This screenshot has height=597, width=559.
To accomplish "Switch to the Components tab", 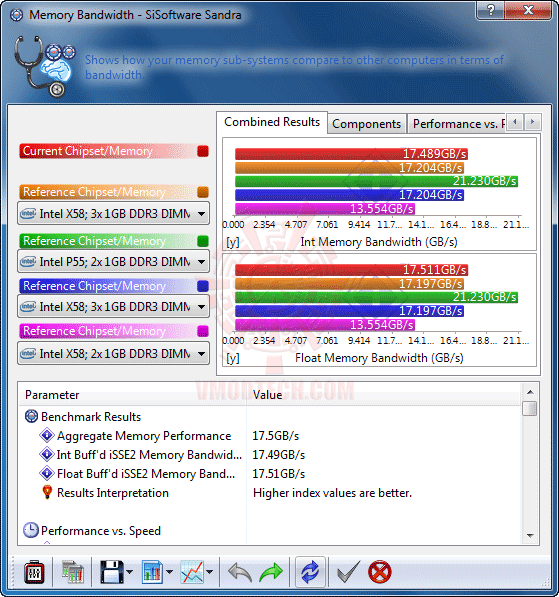I will tap(366, 124).
